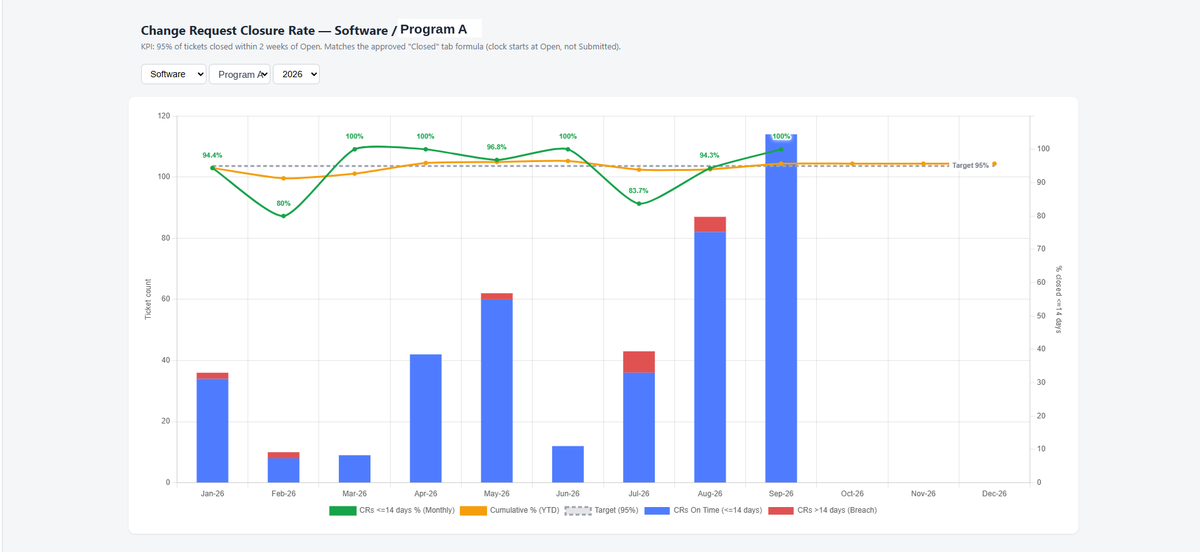This screenshot has height=552, width=1200.
Task: Click the Oct-26 axis label
Action: [x=852, y=494]
